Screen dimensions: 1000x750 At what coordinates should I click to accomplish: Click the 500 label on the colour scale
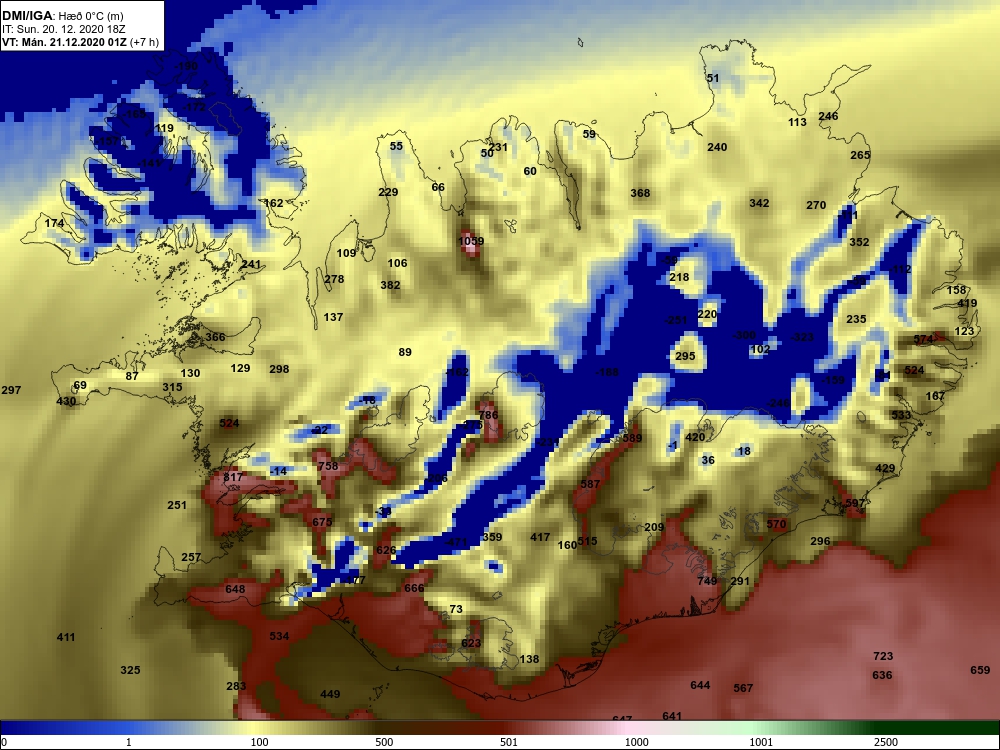[384, 742]
